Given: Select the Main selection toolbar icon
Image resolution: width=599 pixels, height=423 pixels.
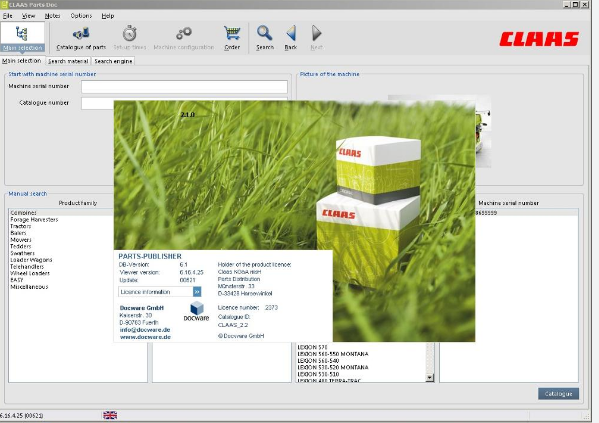Looking at the screenshot, I should point(23,37).
